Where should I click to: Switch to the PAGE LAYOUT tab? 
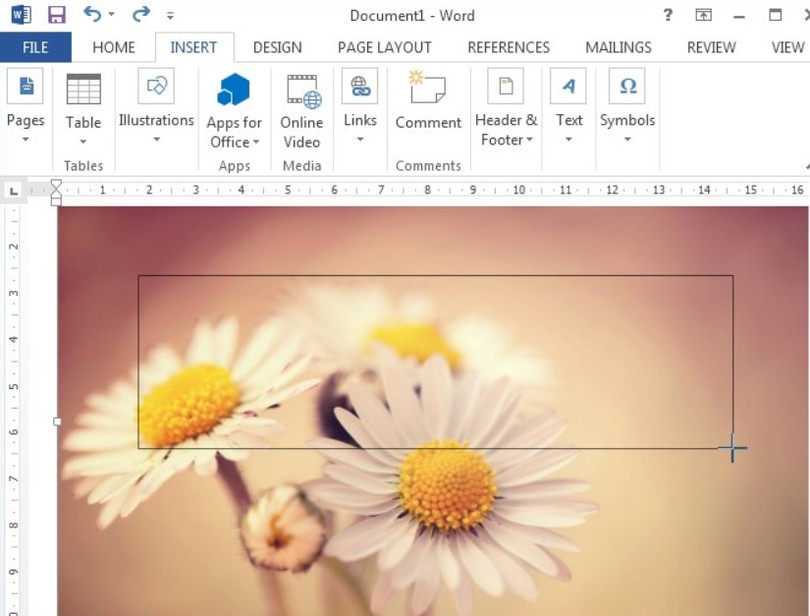click(384, 47)
